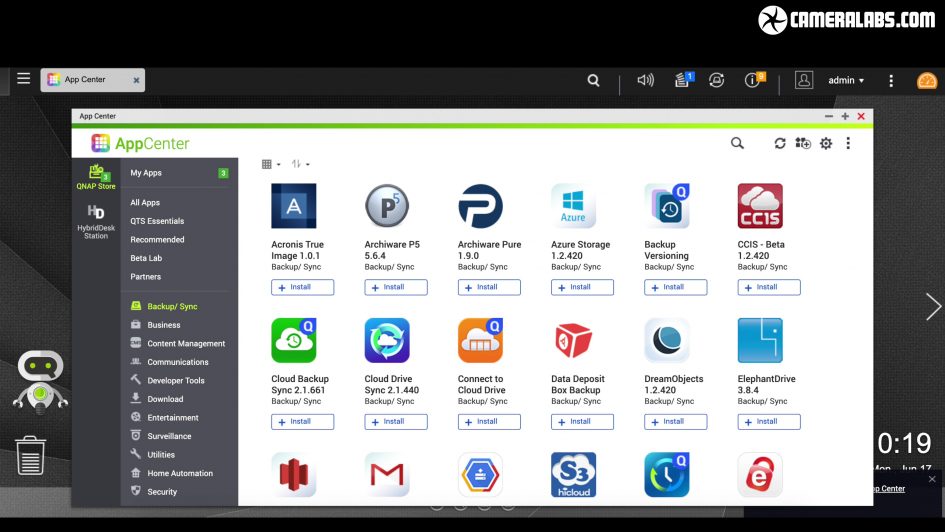945x532 pixels.
Task: Install Archiware P5 5.6.4
Action: pos(396,287)
